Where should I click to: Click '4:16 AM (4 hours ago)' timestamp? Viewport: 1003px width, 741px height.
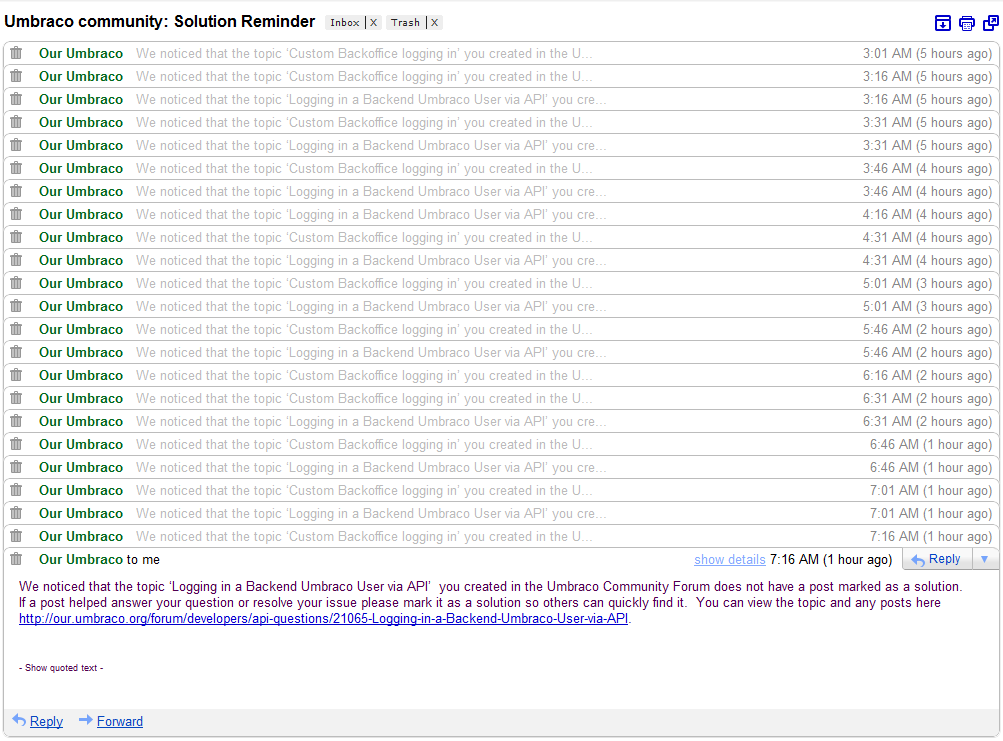point(927,215)
